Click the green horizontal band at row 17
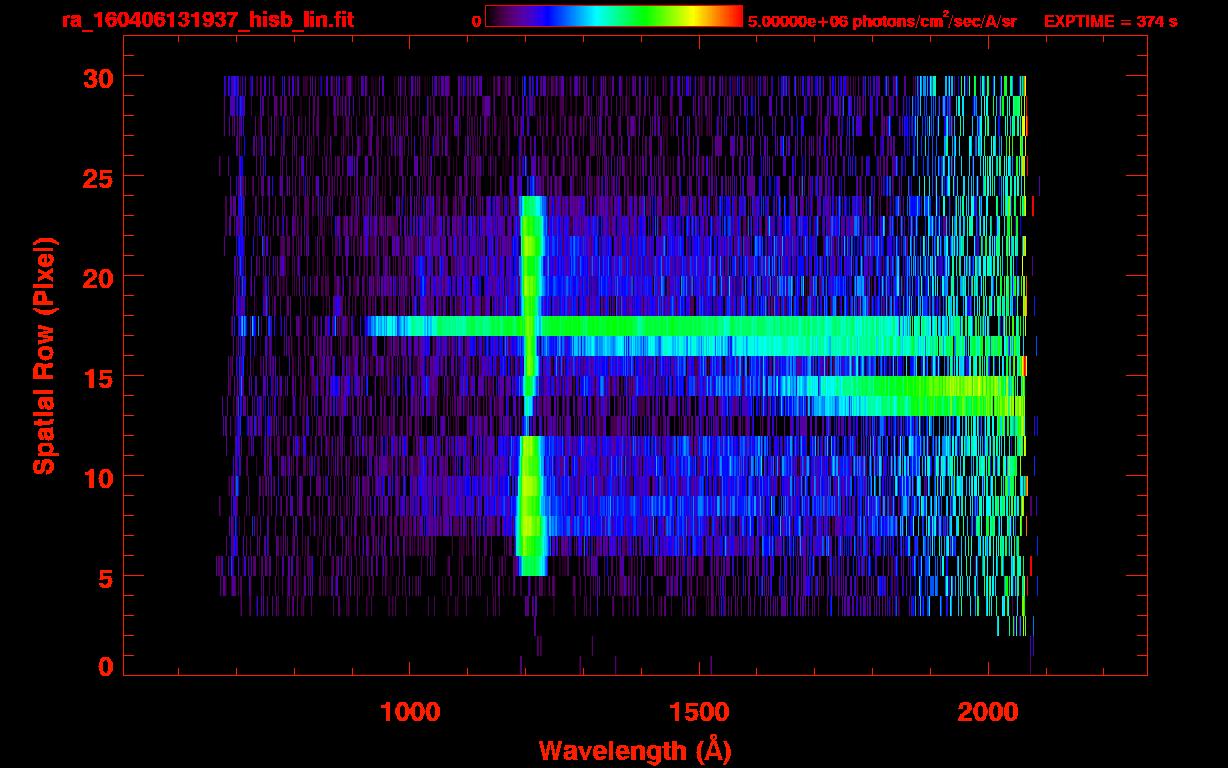 click(x=700, y=326)
